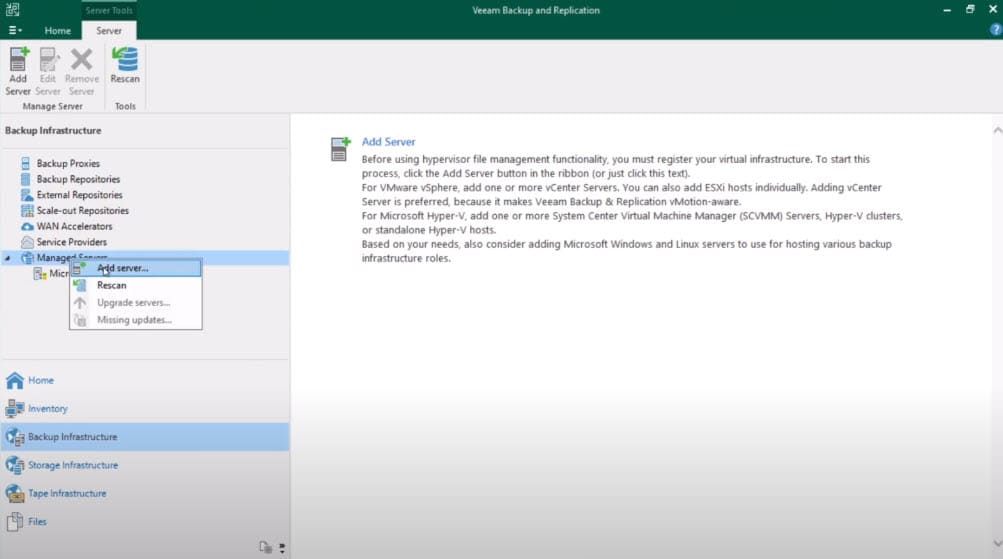The height and width of the screenshot is (559, 1003).
Task: Click the Storage Infrastructure icon
Action: (15, 465)
